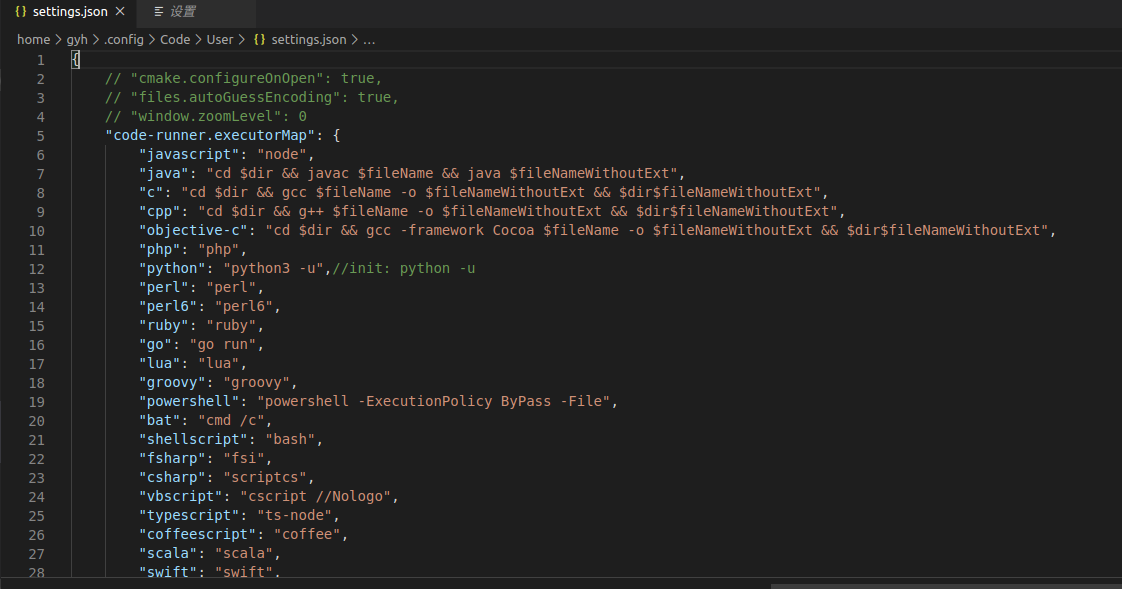Open the .config breadcrumb dropdown
1122x589 pixels.
coord(124,39)
